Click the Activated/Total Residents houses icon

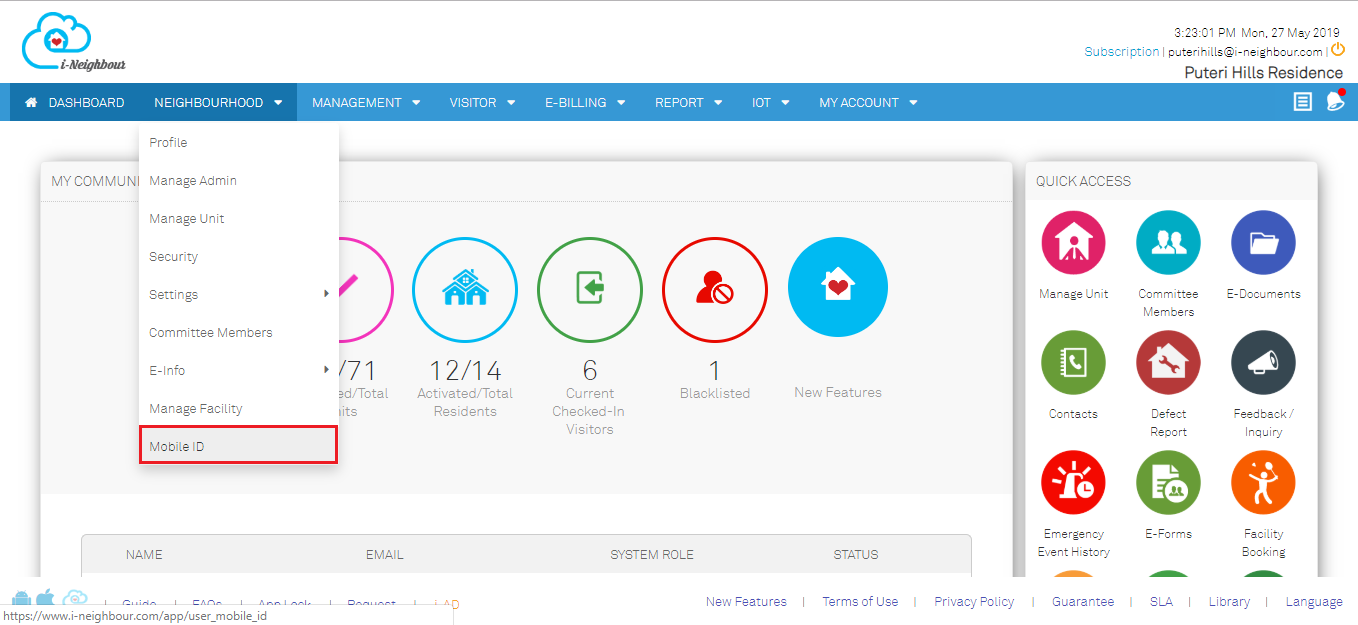[x=465, y=289]
